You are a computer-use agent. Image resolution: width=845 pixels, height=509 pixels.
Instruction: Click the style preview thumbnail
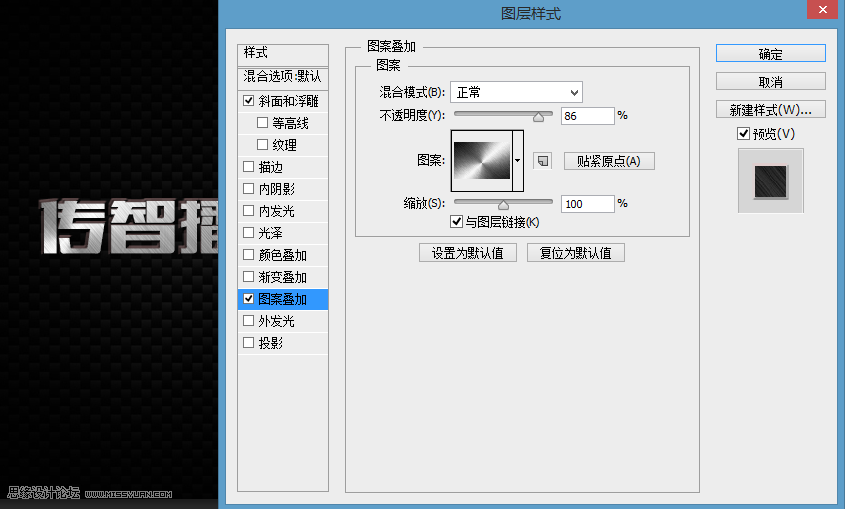pyautogui.click(x=771, y=181)
